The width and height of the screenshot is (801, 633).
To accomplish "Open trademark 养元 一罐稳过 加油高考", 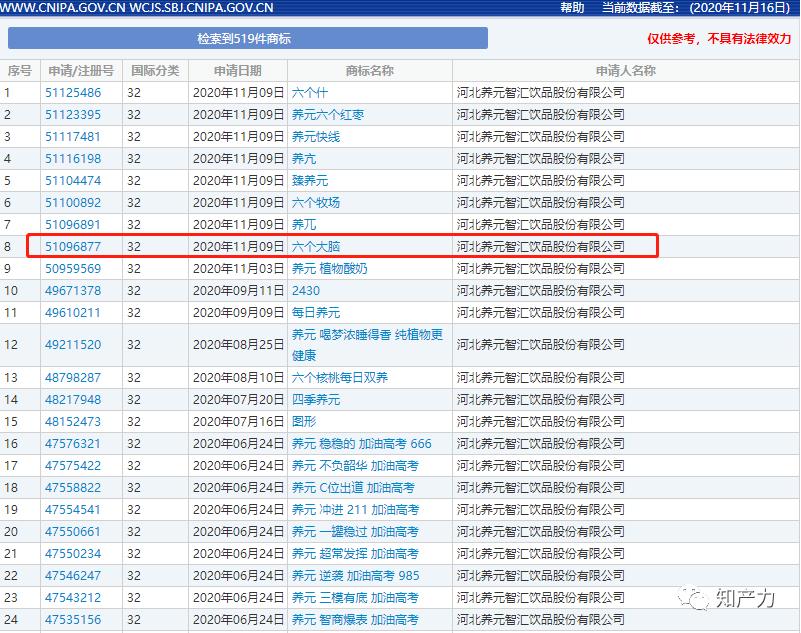I will click(355, 531).
